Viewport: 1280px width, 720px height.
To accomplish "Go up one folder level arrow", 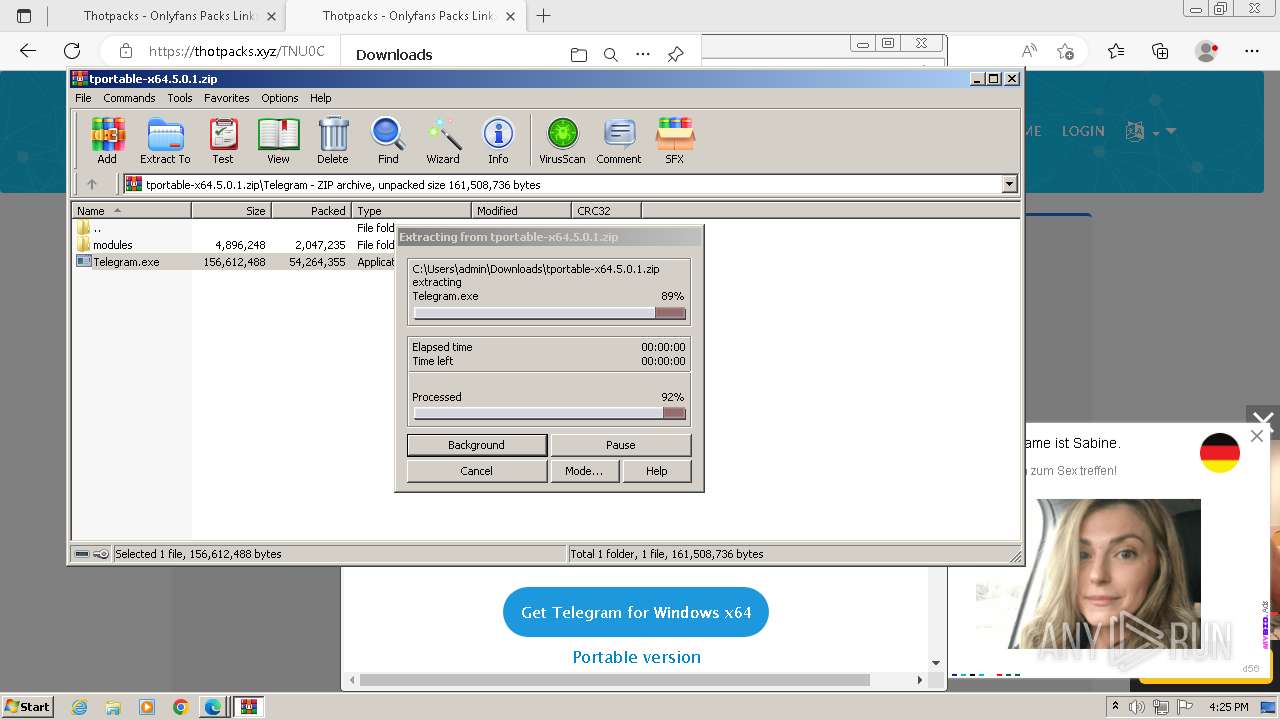I will [x=92, y=184].
